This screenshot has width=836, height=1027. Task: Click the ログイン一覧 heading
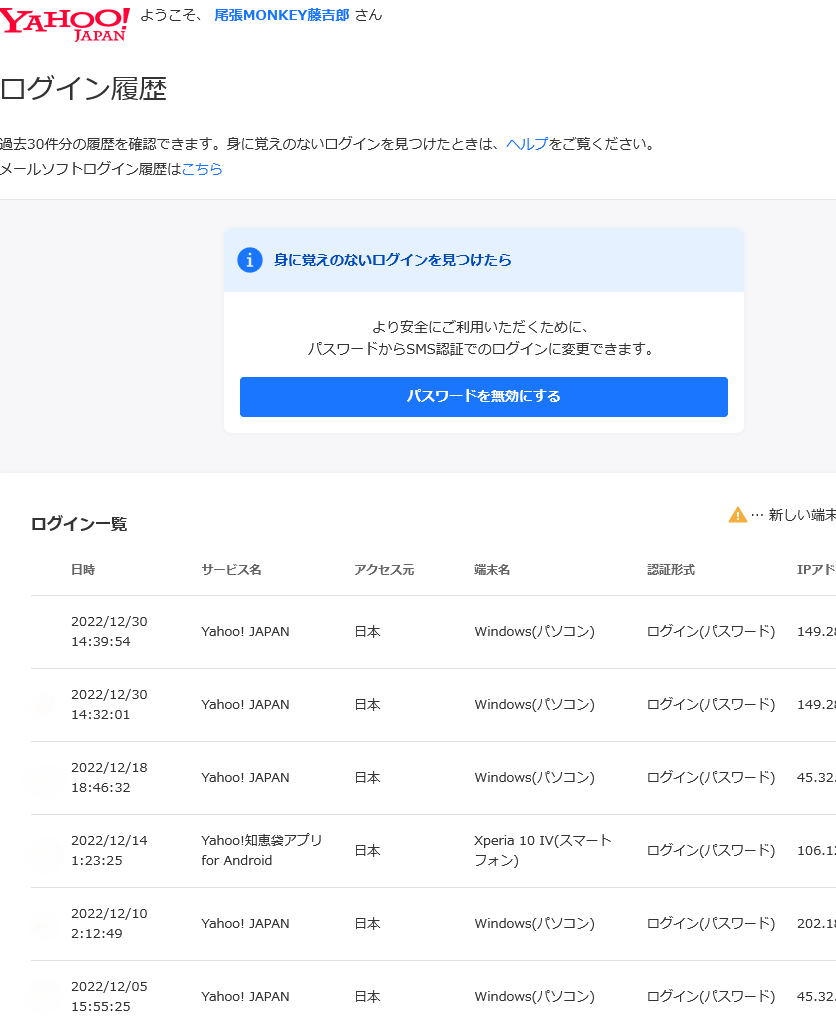(79, 524)
